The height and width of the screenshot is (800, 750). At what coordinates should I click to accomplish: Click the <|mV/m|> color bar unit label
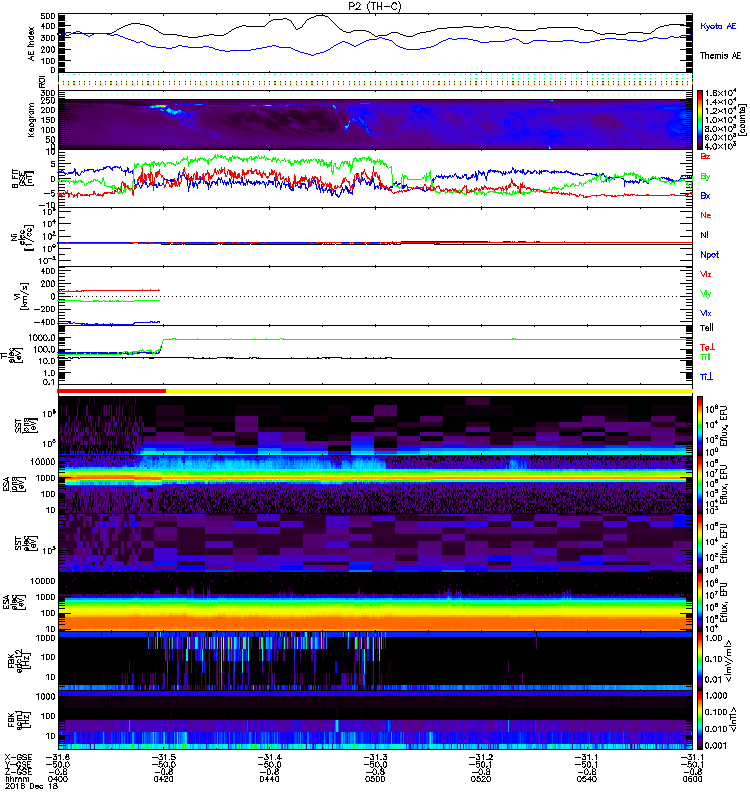[729, 661]
